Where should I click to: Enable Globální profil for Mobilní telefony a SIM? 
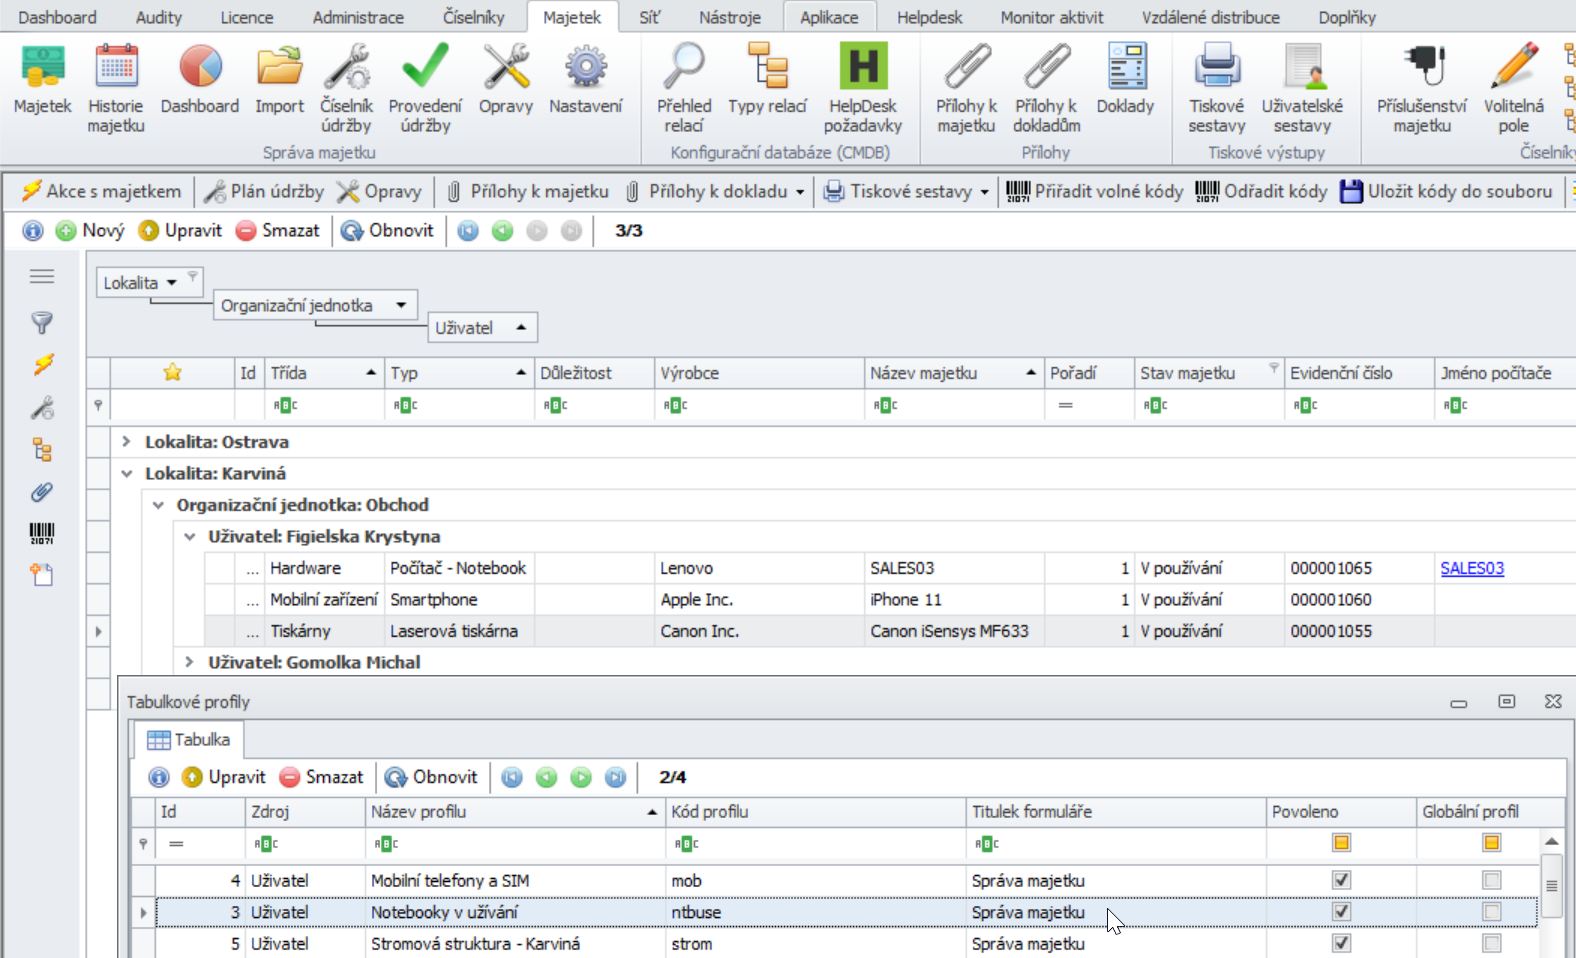pyautogui.click(x=1491, y=881)
